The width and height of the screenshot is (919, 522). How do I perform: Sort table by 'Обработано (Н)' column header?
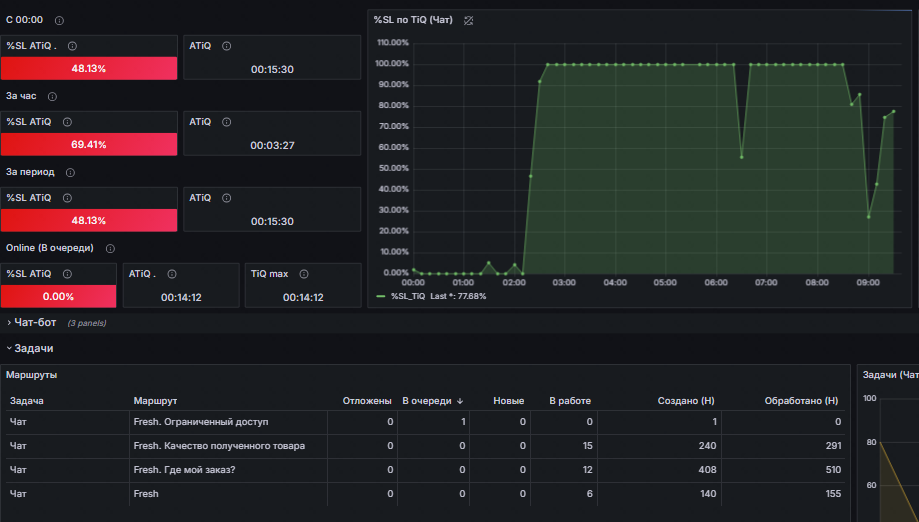coord(801,401)
